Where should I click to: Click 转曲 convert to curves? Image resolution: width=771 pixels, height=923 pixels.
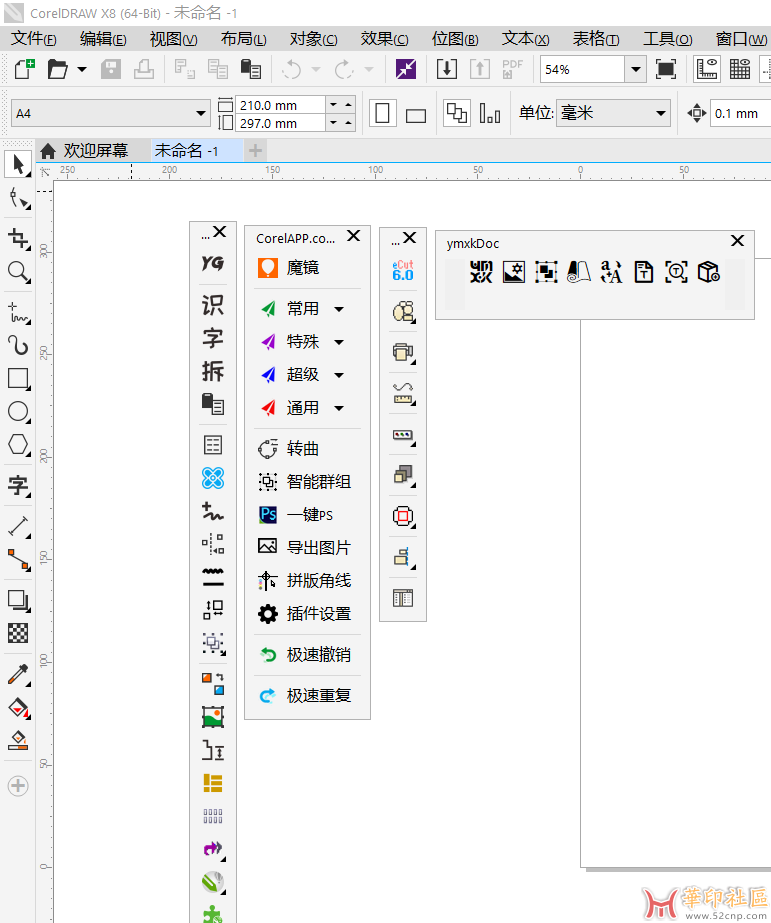[288, 449]
